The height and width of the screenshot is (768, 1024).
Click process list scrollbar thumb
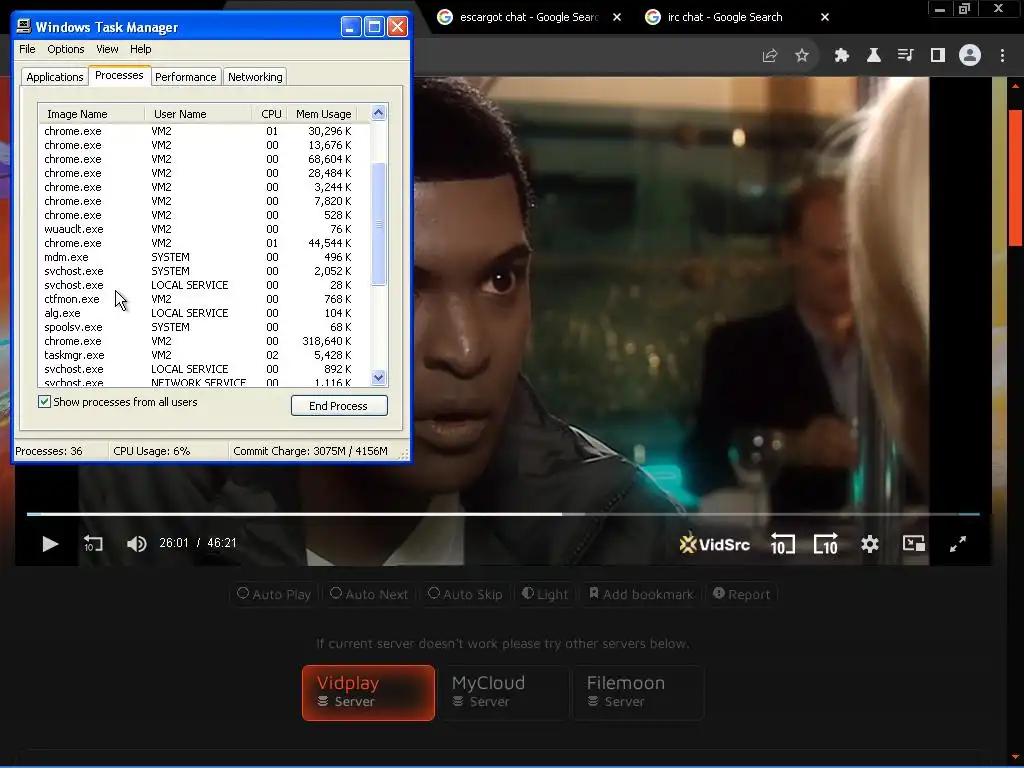(x=379, y=224)
